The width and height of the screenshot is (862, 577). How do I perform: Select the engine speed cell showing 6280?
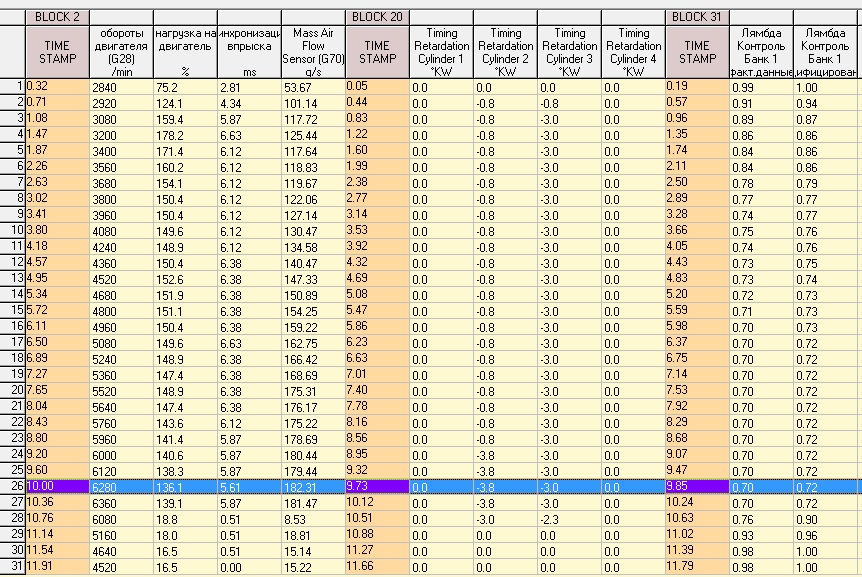pyautogui.click(x=120, y=486)
